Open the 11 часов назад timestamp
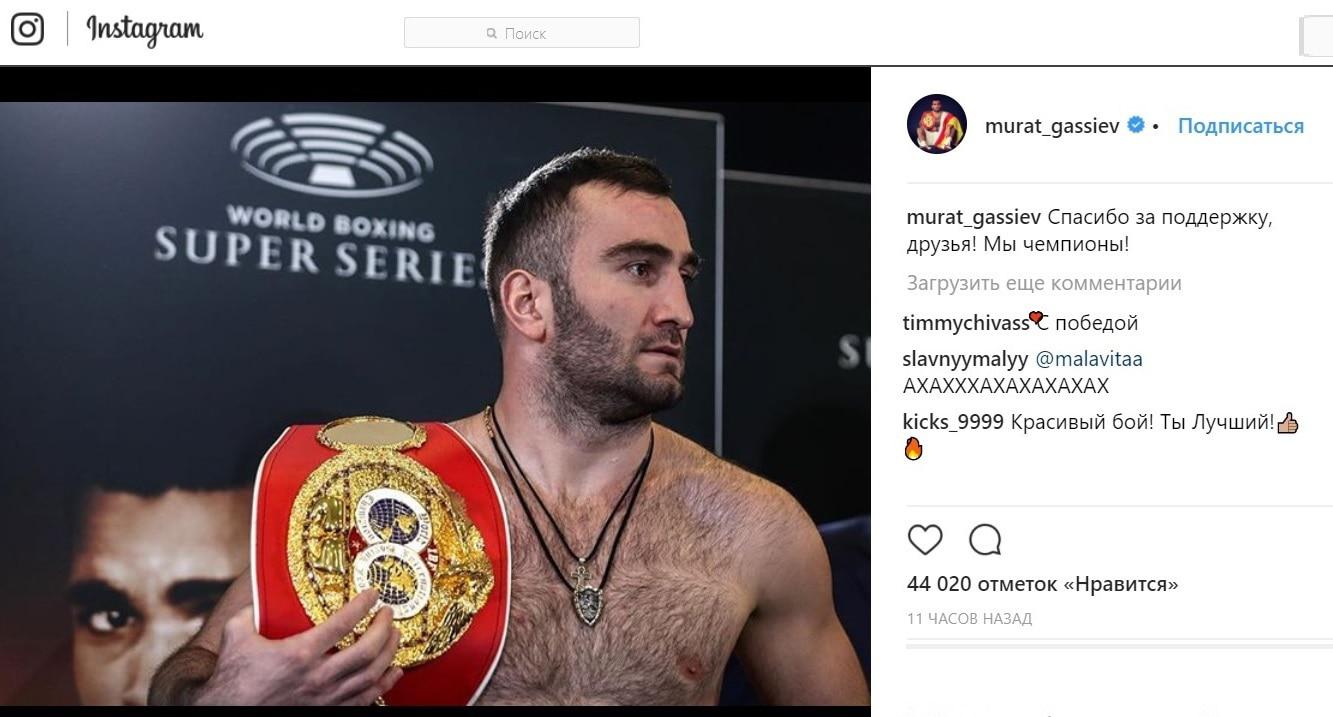This screenshot has width=1333, height=717. point(969,619)
